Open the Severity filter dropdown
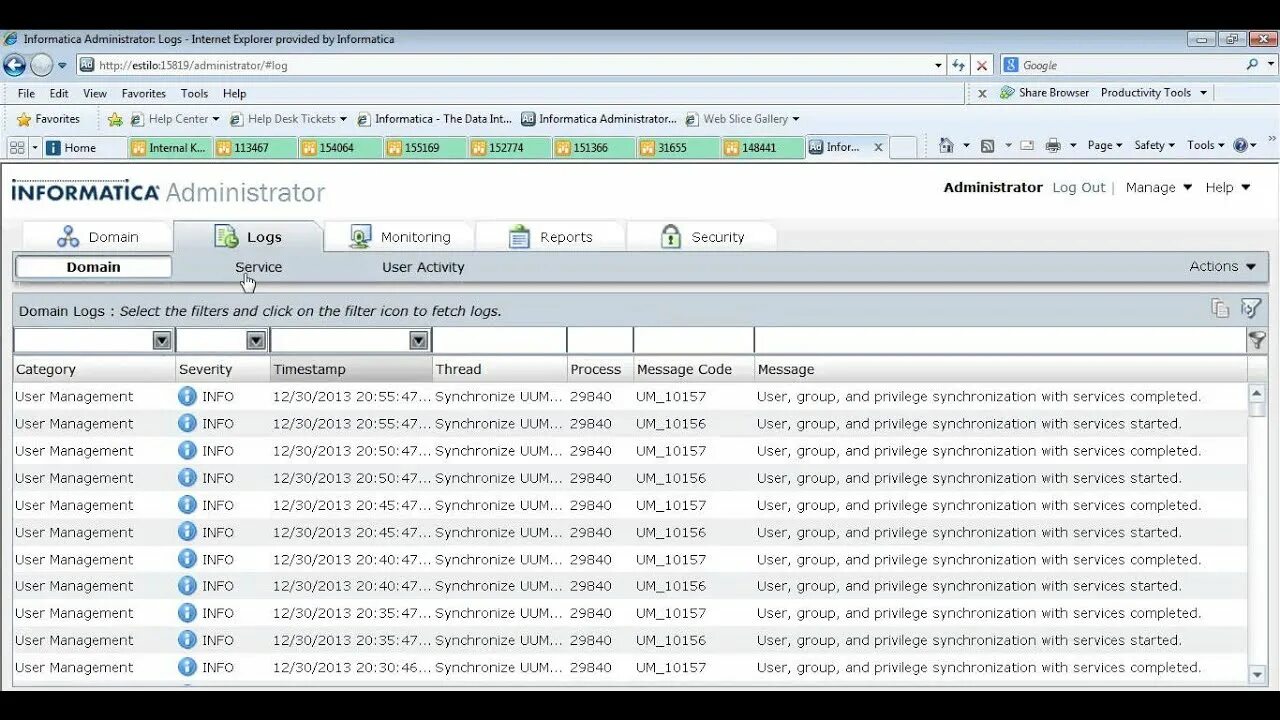 (256, 341)
